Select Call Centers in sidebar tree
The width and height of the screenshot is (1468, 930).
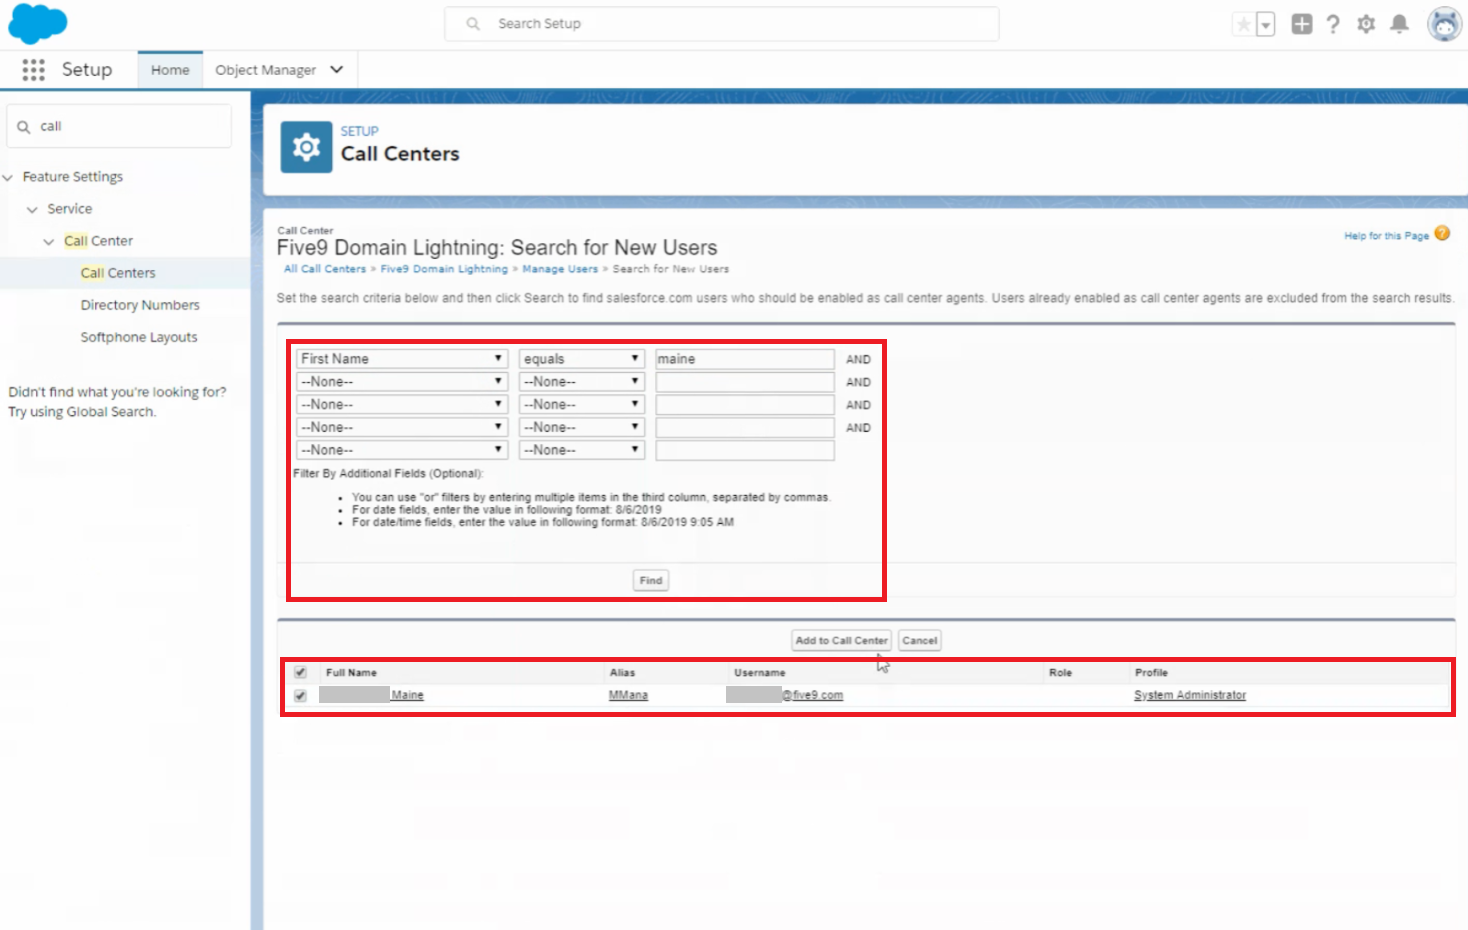118,273
